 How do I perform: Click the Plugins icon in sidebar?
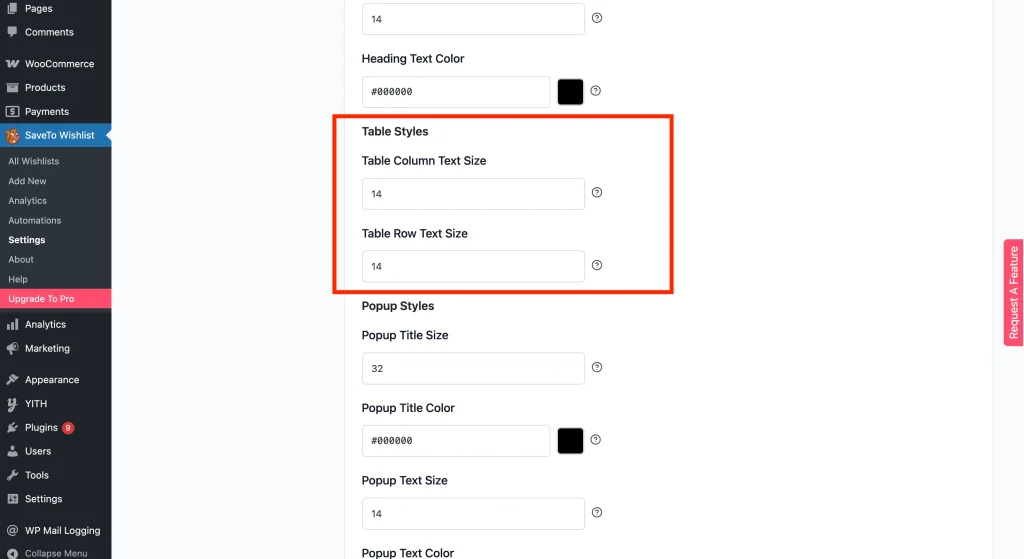[x=12, y=428]
